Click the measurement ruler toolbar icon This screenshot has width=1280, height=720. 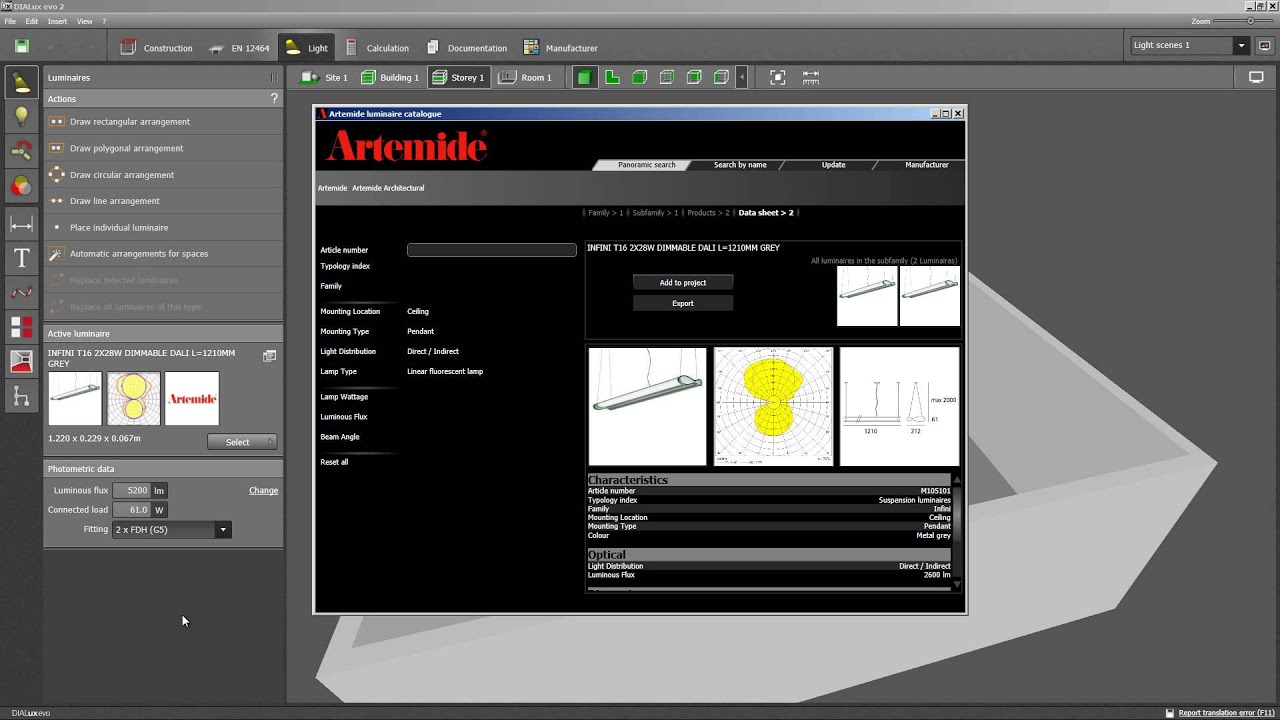coord(811,77)
